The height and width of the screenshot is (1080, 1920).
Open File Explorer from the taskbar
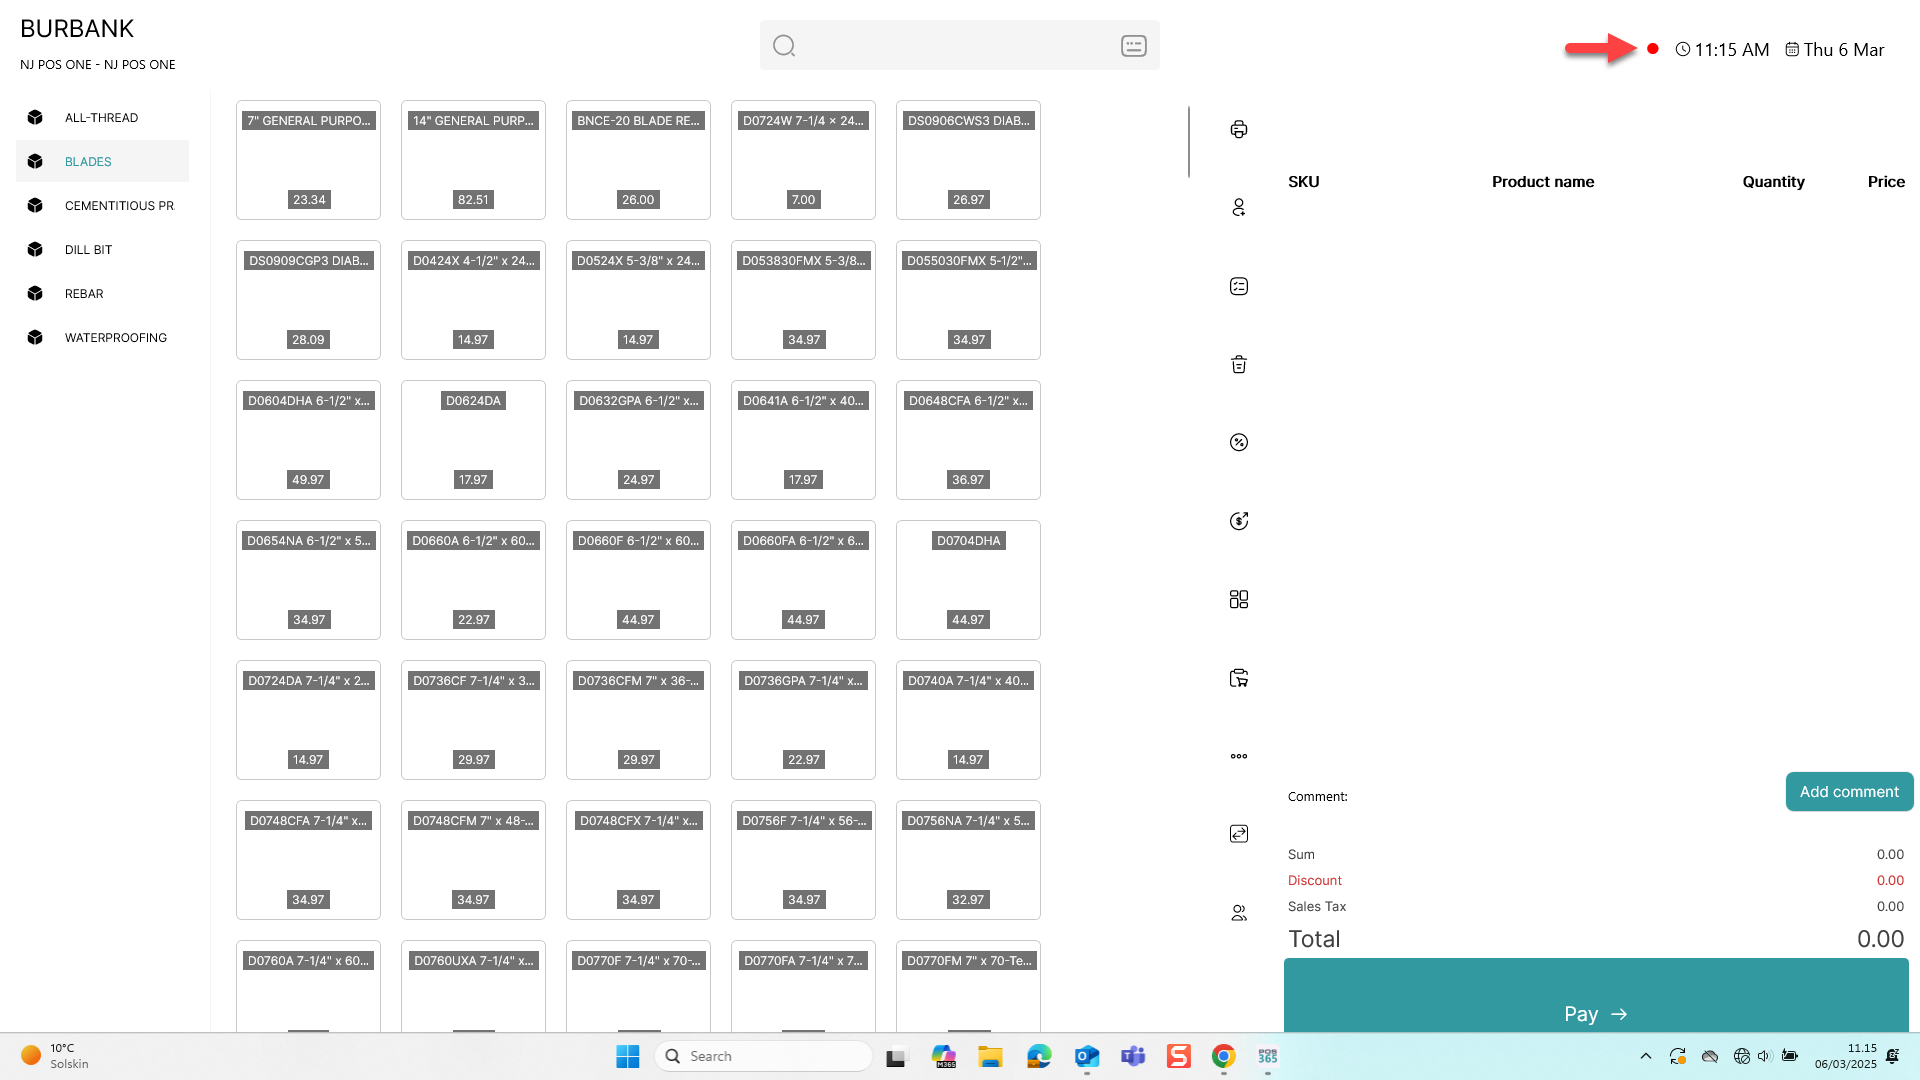click(990, 1056)
